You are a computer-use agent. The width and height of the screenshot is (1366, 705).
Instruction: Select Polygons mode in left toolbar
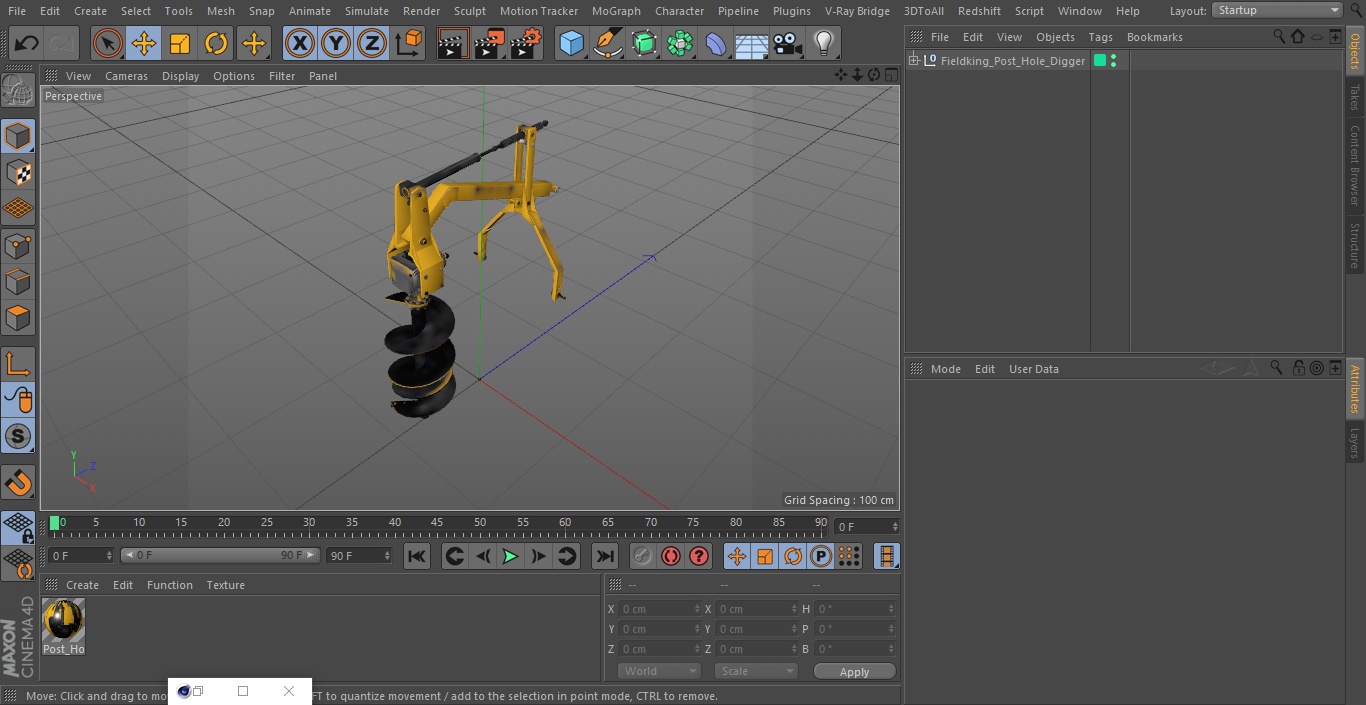[18, 319]
